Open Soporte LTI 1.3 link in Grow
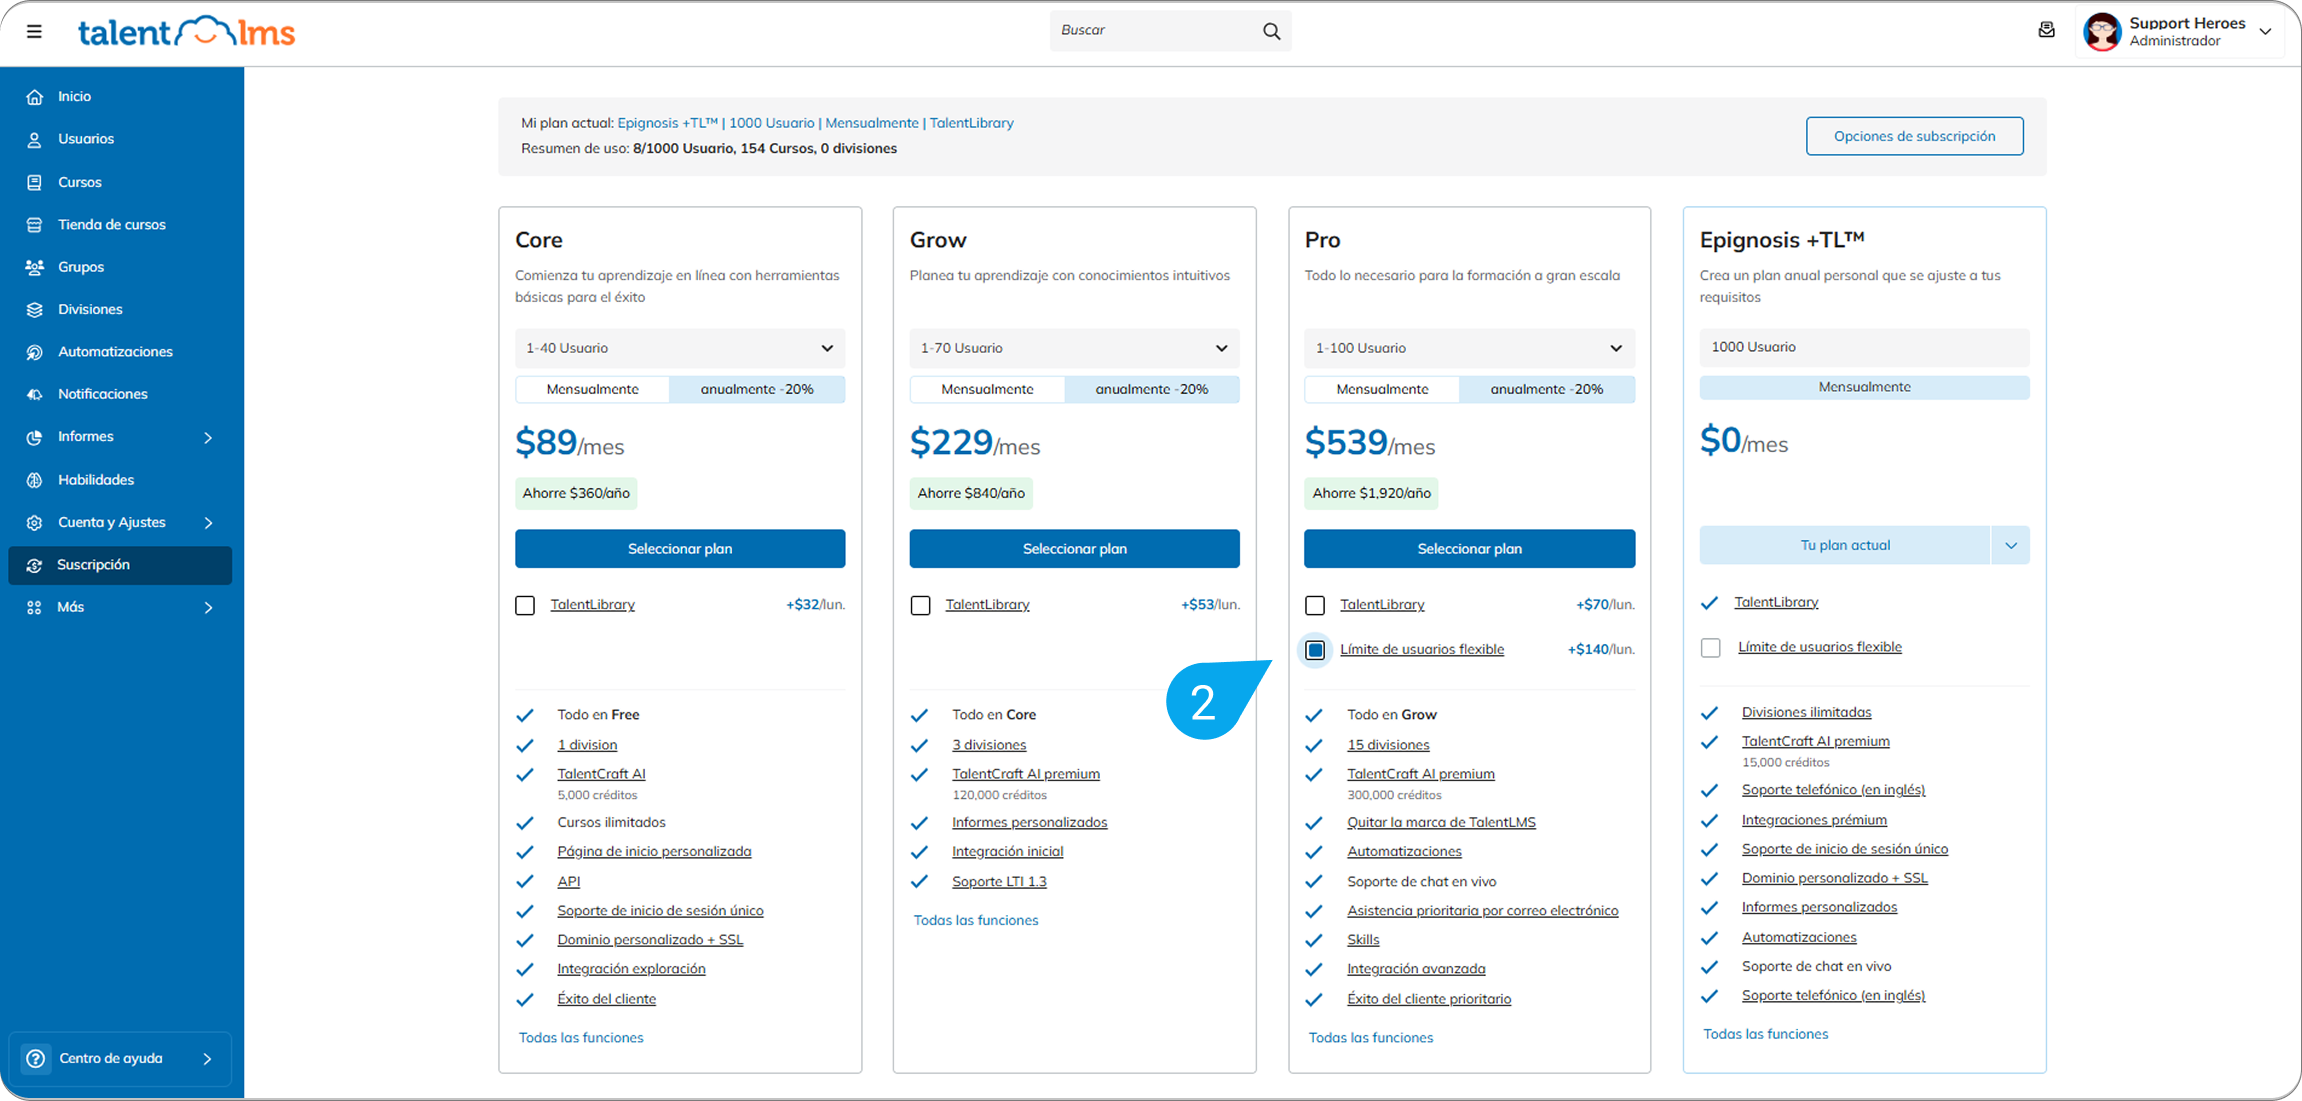Image resolution: width=2302 pixels, height=1101 pixels. pos(999,882)
